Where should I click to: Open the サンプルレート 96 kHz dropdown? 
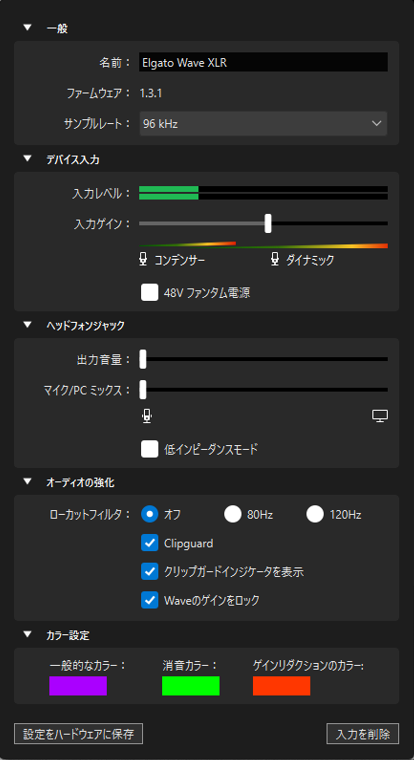point(263,124)
